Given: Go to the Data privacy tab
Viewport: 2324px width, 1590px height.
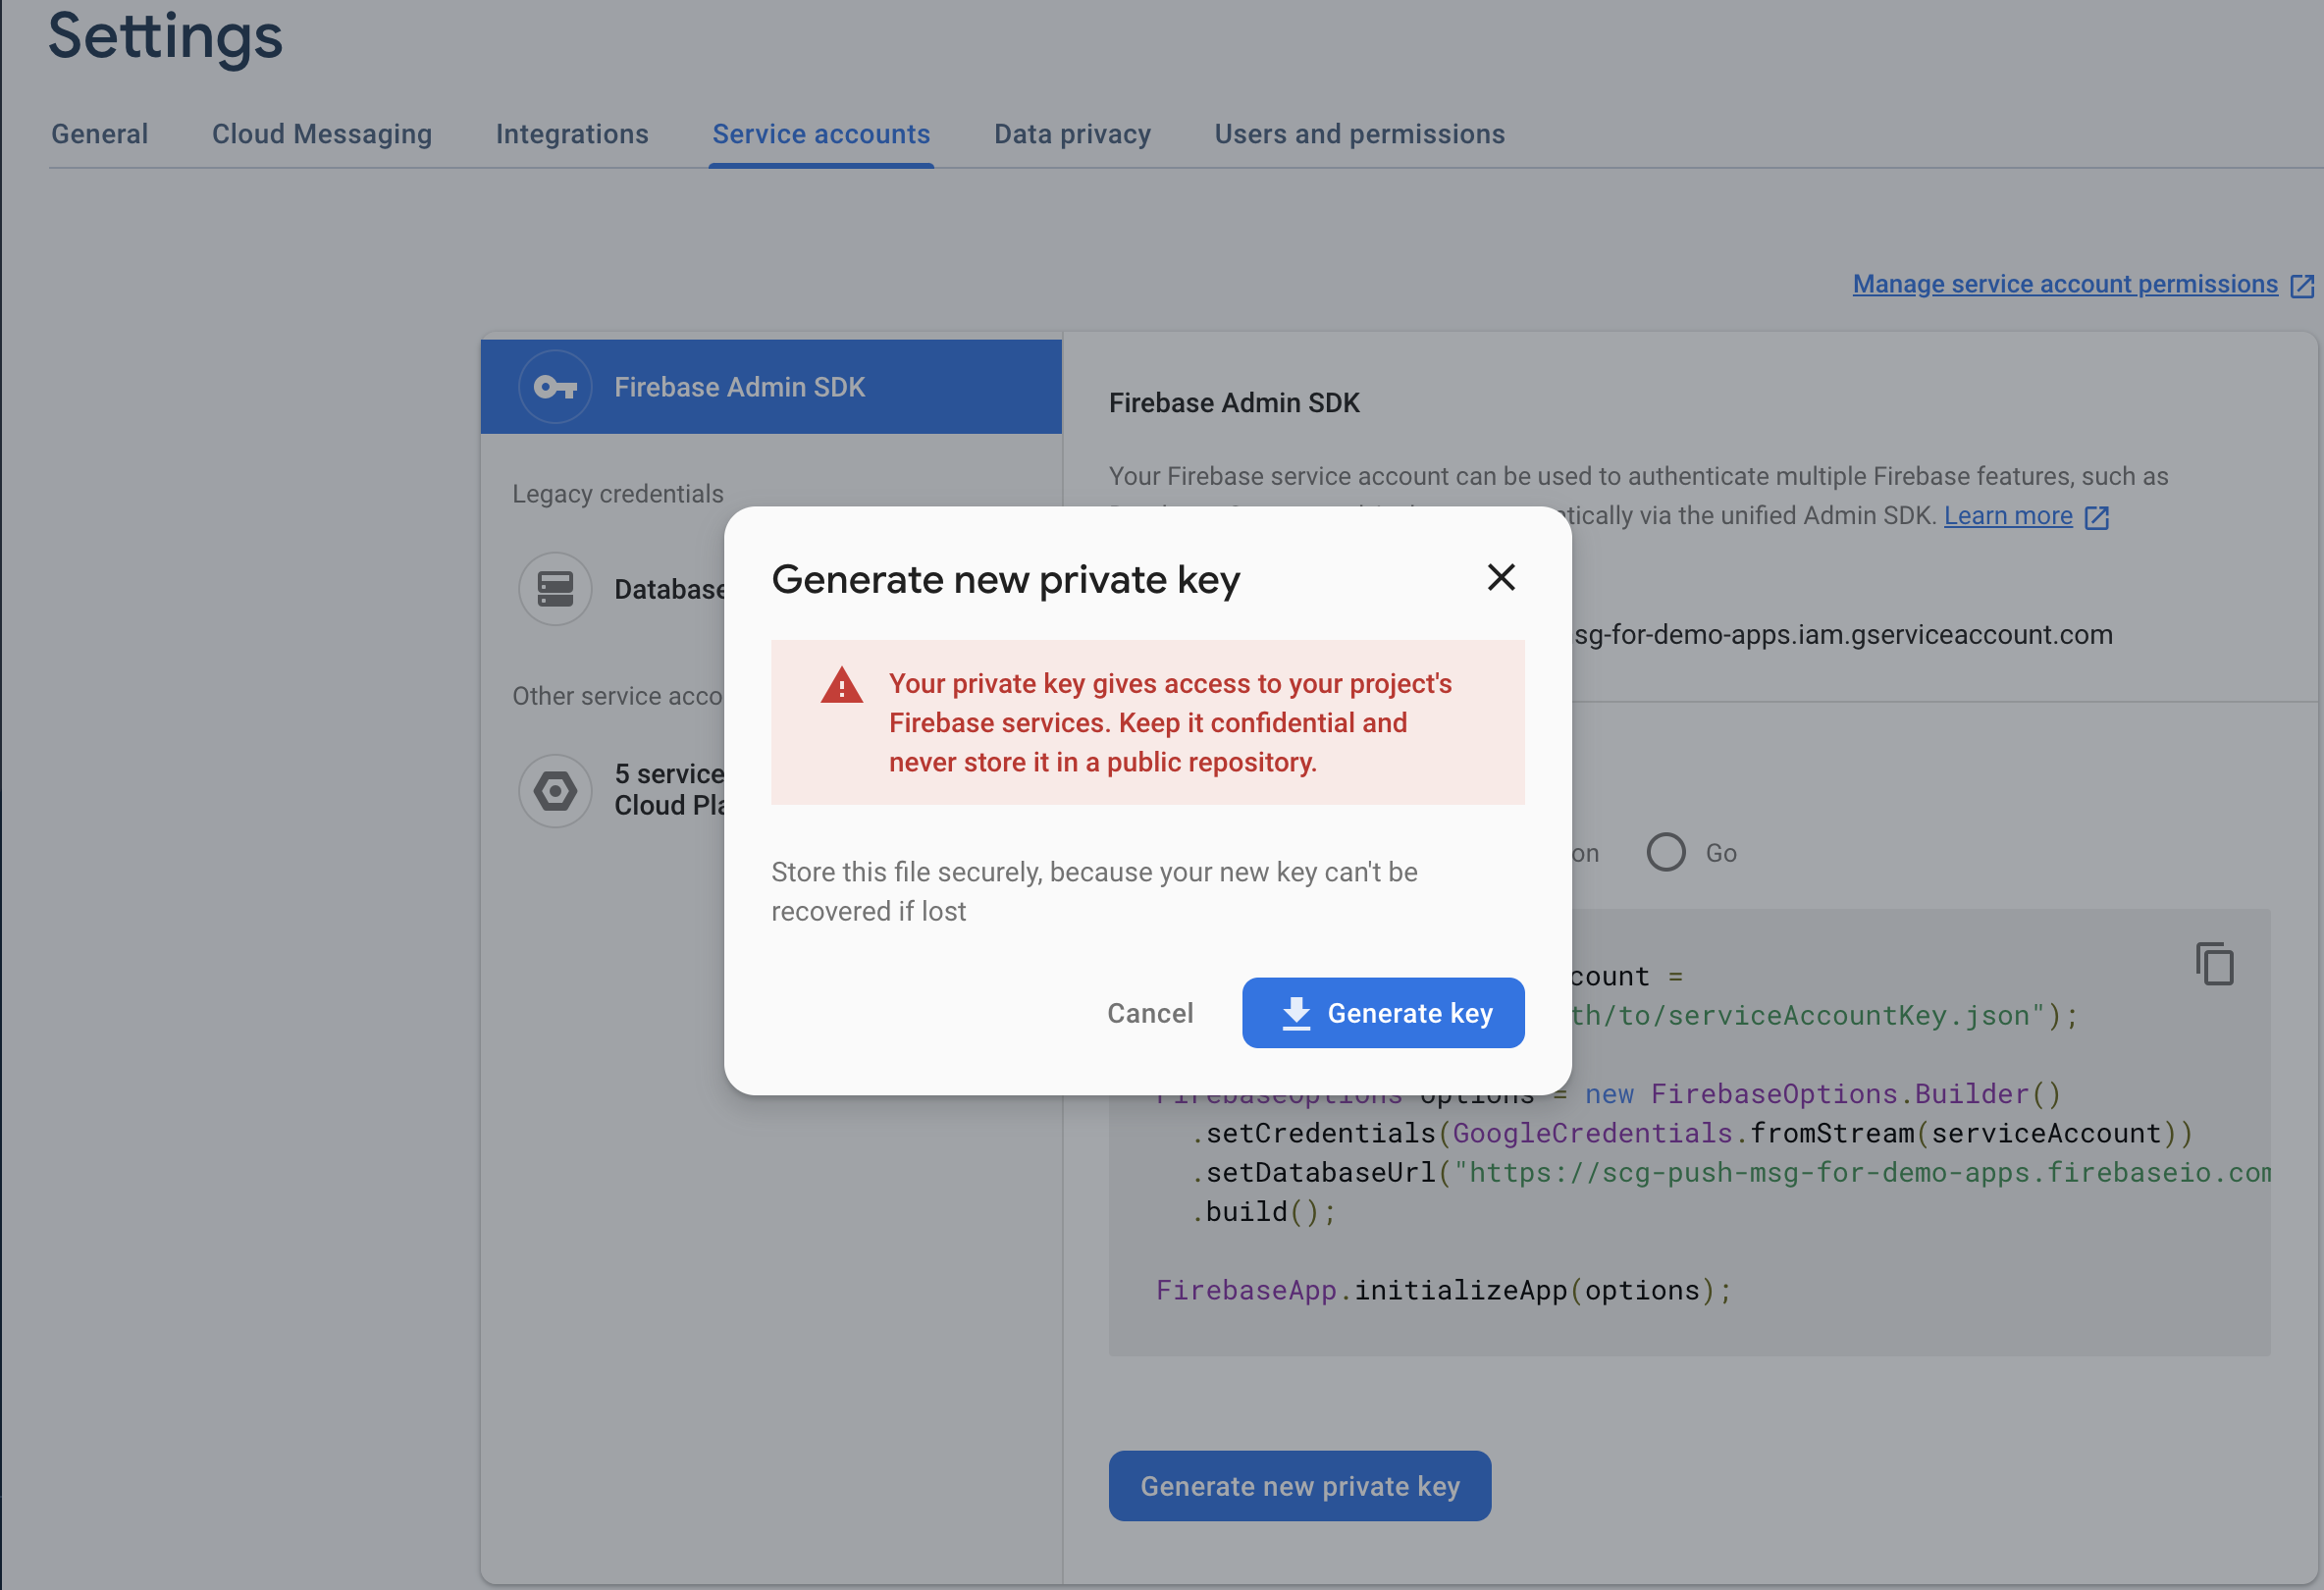Looking at the screenshot, I should [1072, 134].
